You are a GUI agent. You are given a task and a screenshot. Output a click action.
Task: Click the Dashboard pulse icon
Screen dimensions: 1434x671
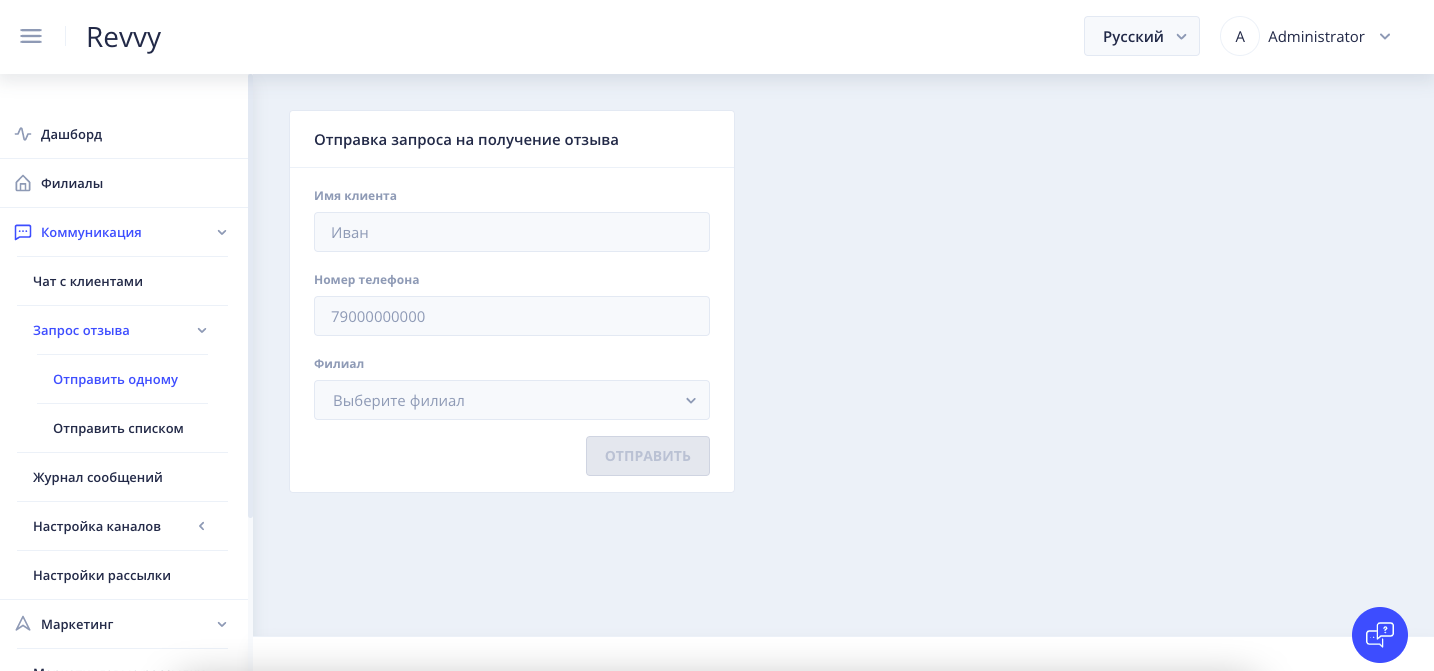click(x=23, y=134)
